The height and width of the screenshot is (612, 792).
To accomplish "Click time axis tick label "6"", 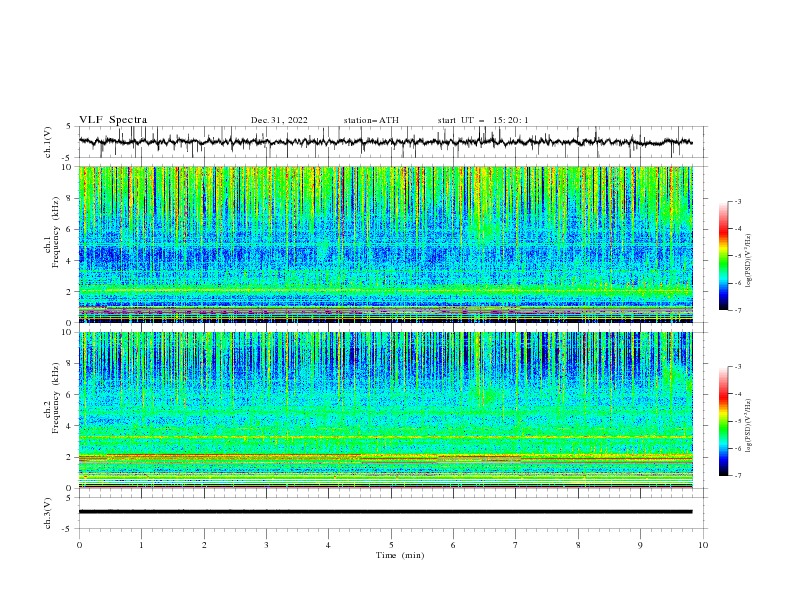I will pyautogui.click(x=453, y=545).
